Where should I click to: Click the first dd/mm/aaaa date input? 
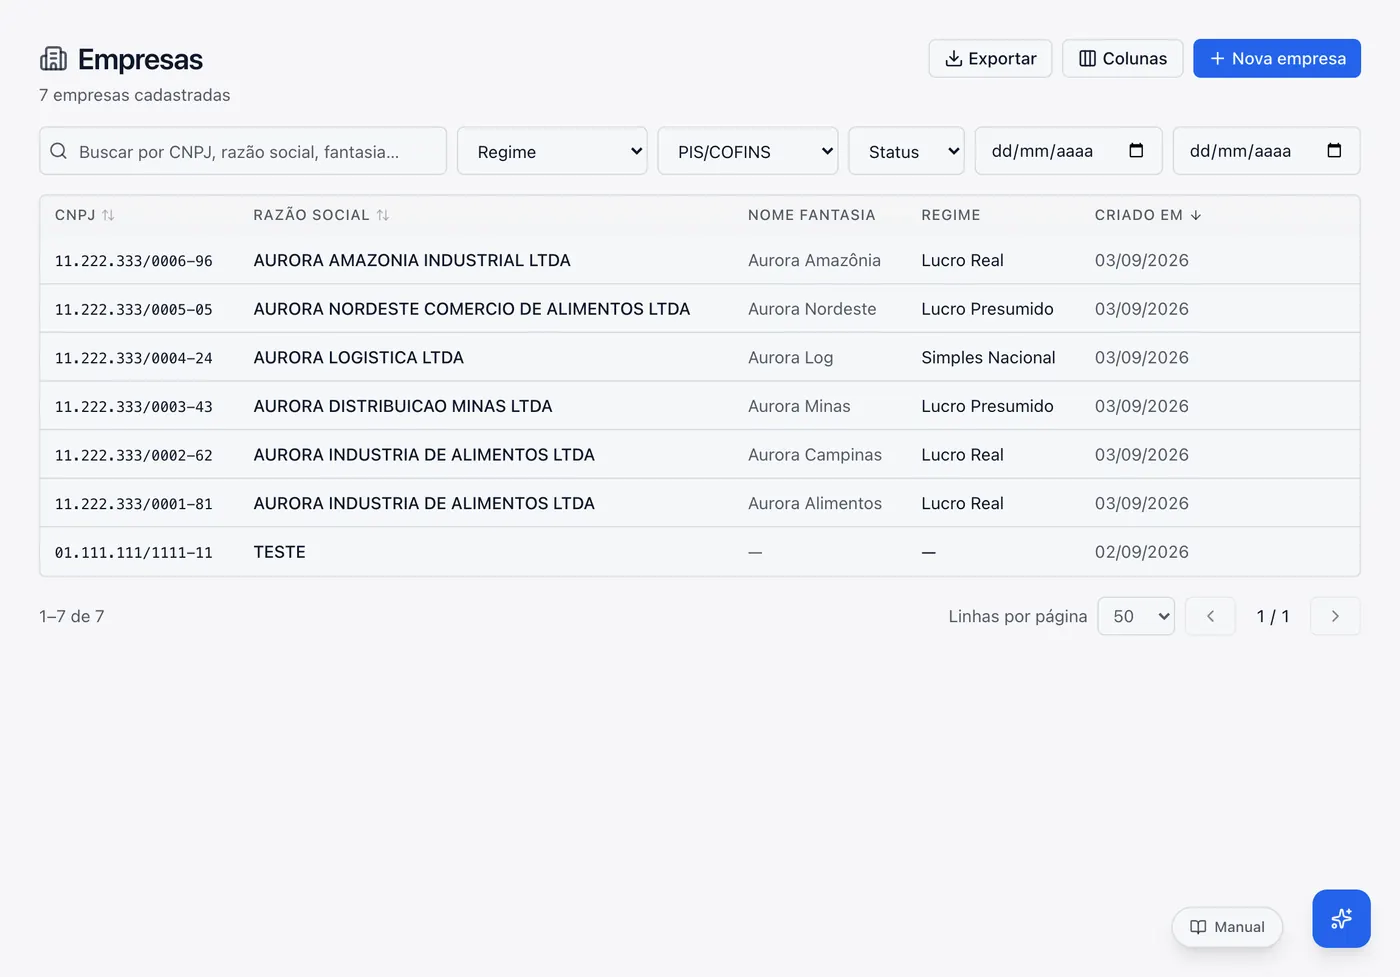click(1069, 151)
